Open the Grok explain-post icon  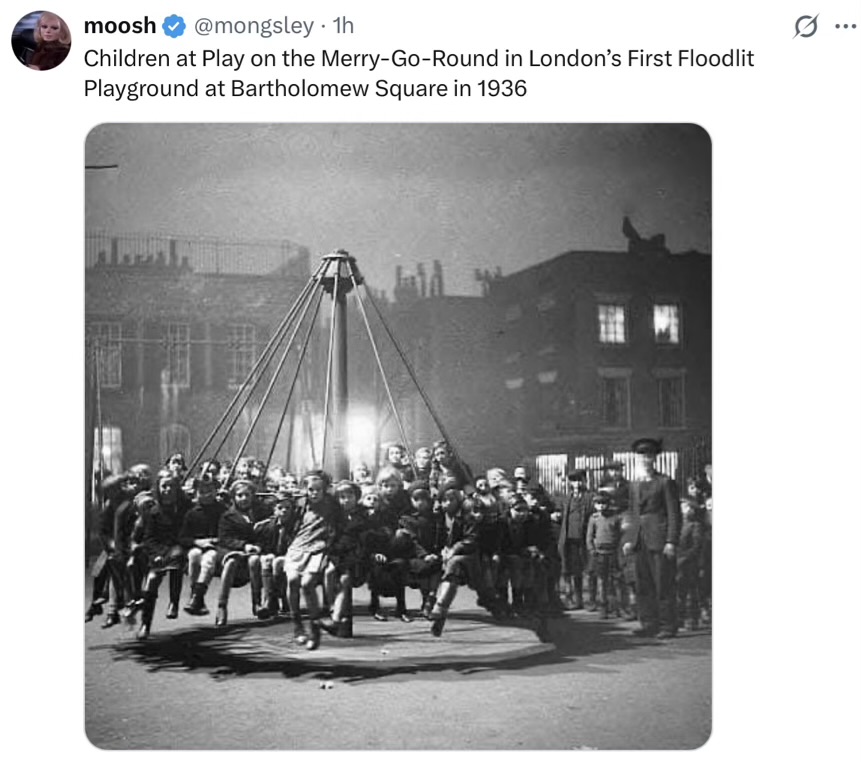pos(806,26)
